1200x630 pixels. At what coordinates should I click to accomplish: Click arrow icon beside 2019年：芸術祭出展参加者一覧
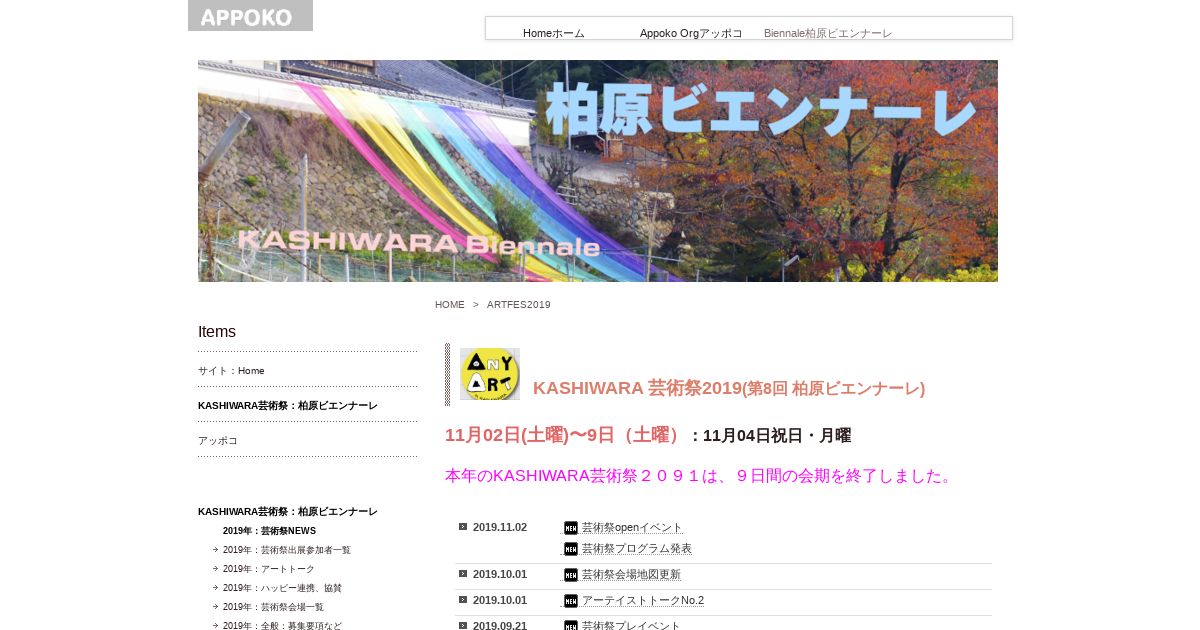(215, 550)
